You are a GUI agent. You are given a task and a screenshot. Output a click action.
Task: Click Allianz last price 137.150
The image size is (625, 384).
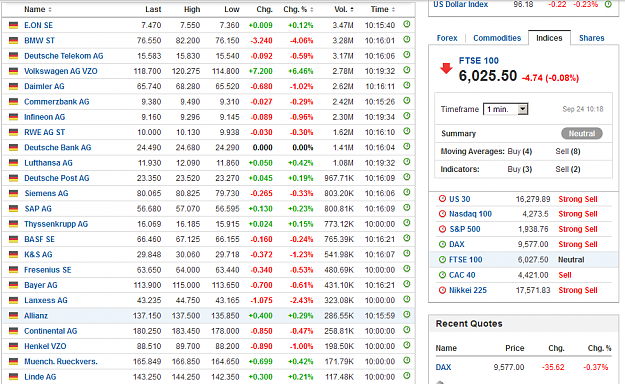(x=147, y=316)
